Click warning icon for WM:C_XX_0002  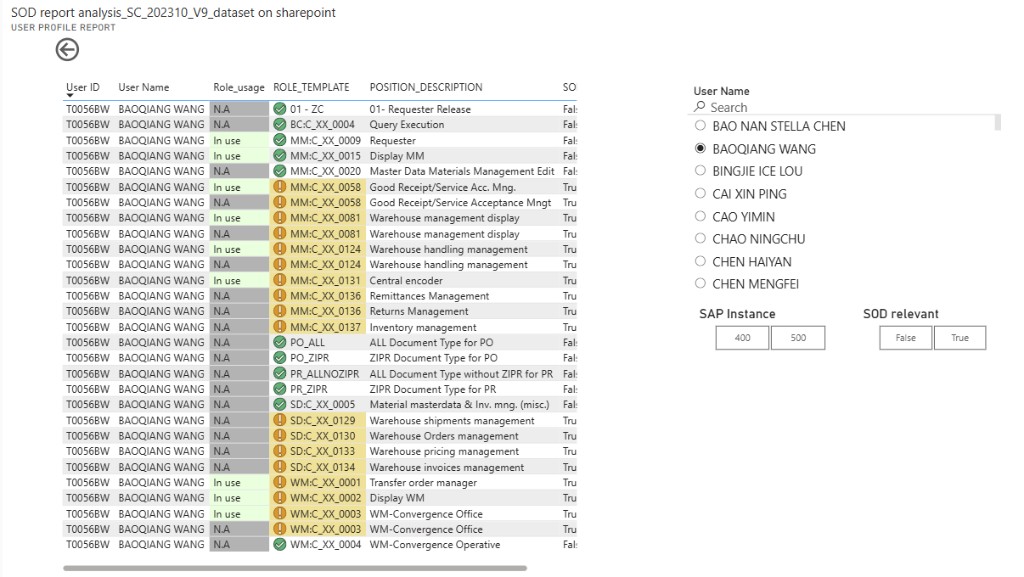(x=280, y=498)
